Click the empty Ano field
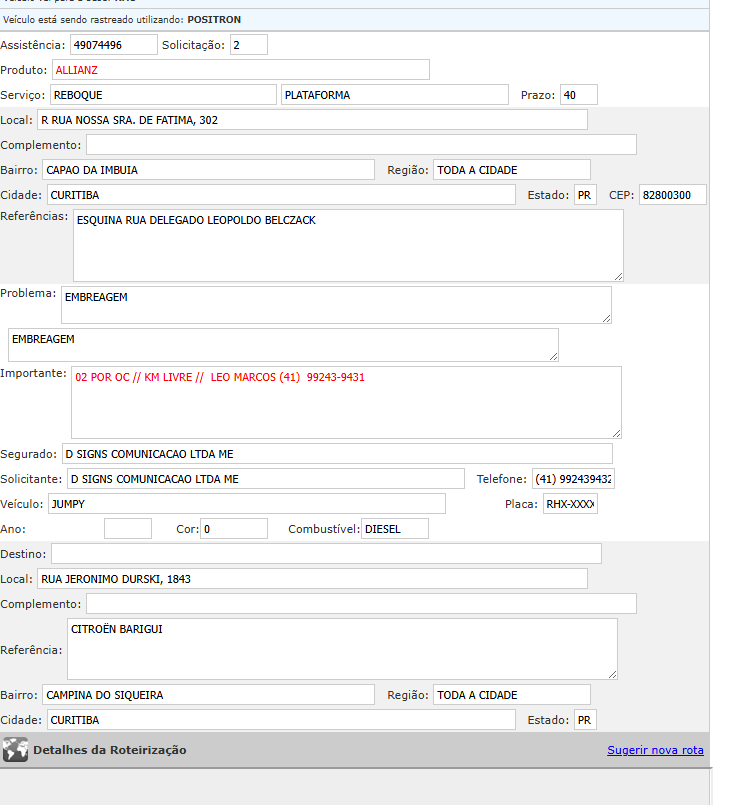The height and width of the screenshot is (805, 755). 128,529
